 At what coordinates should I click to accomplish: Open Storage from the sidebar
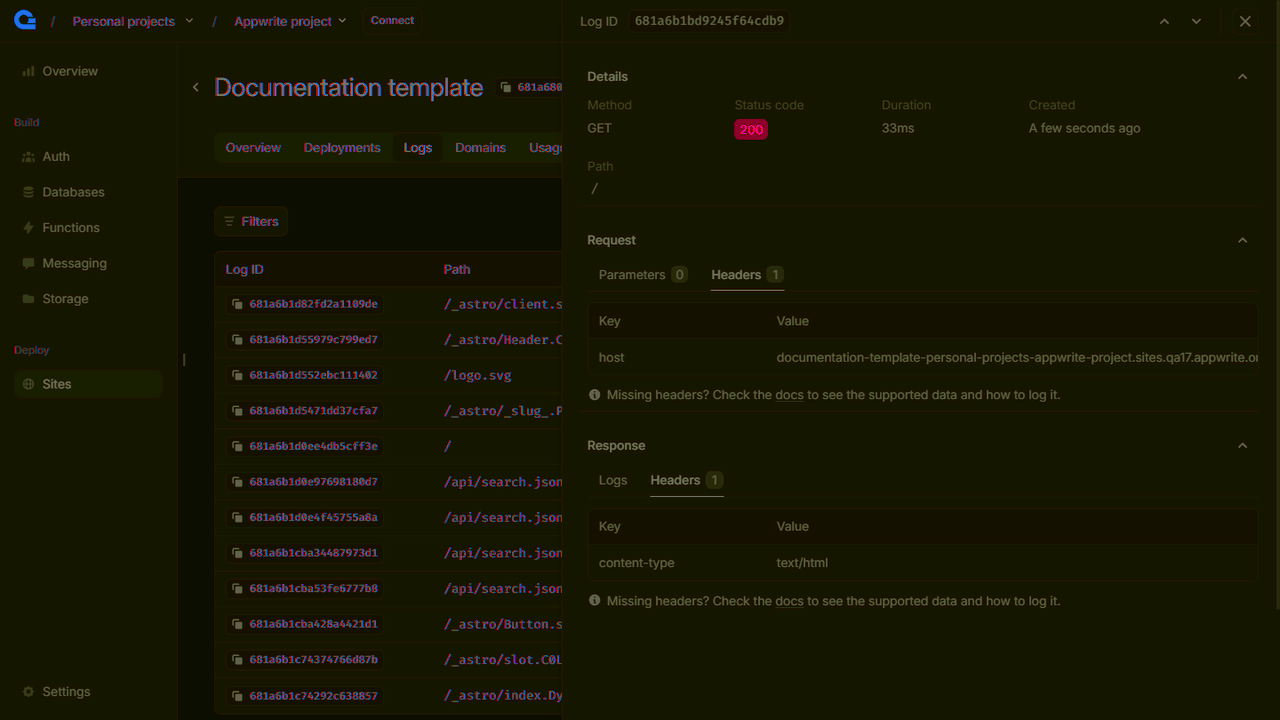(x=67, y=298)
